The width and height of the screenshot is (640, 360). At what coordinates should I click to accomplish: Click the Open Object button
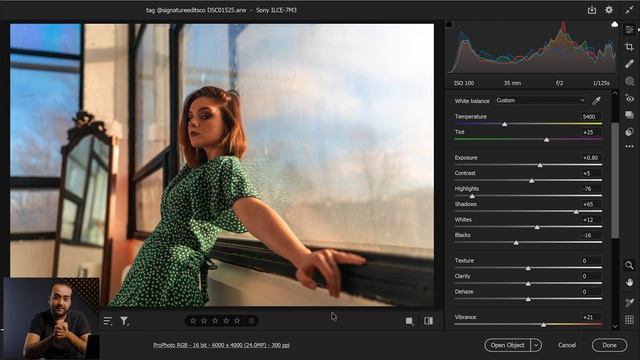(x=507, y=345)
